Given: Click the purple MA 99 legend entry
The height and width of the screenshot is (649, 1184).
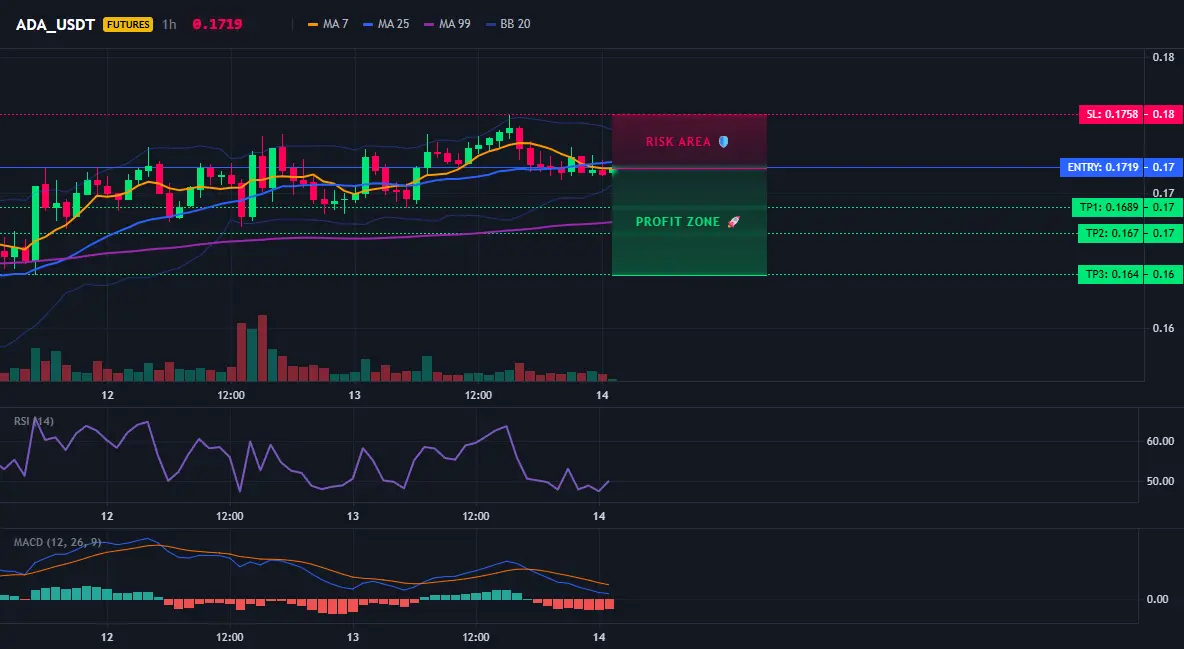Looking at the screenshot, I should coord(447,24).
